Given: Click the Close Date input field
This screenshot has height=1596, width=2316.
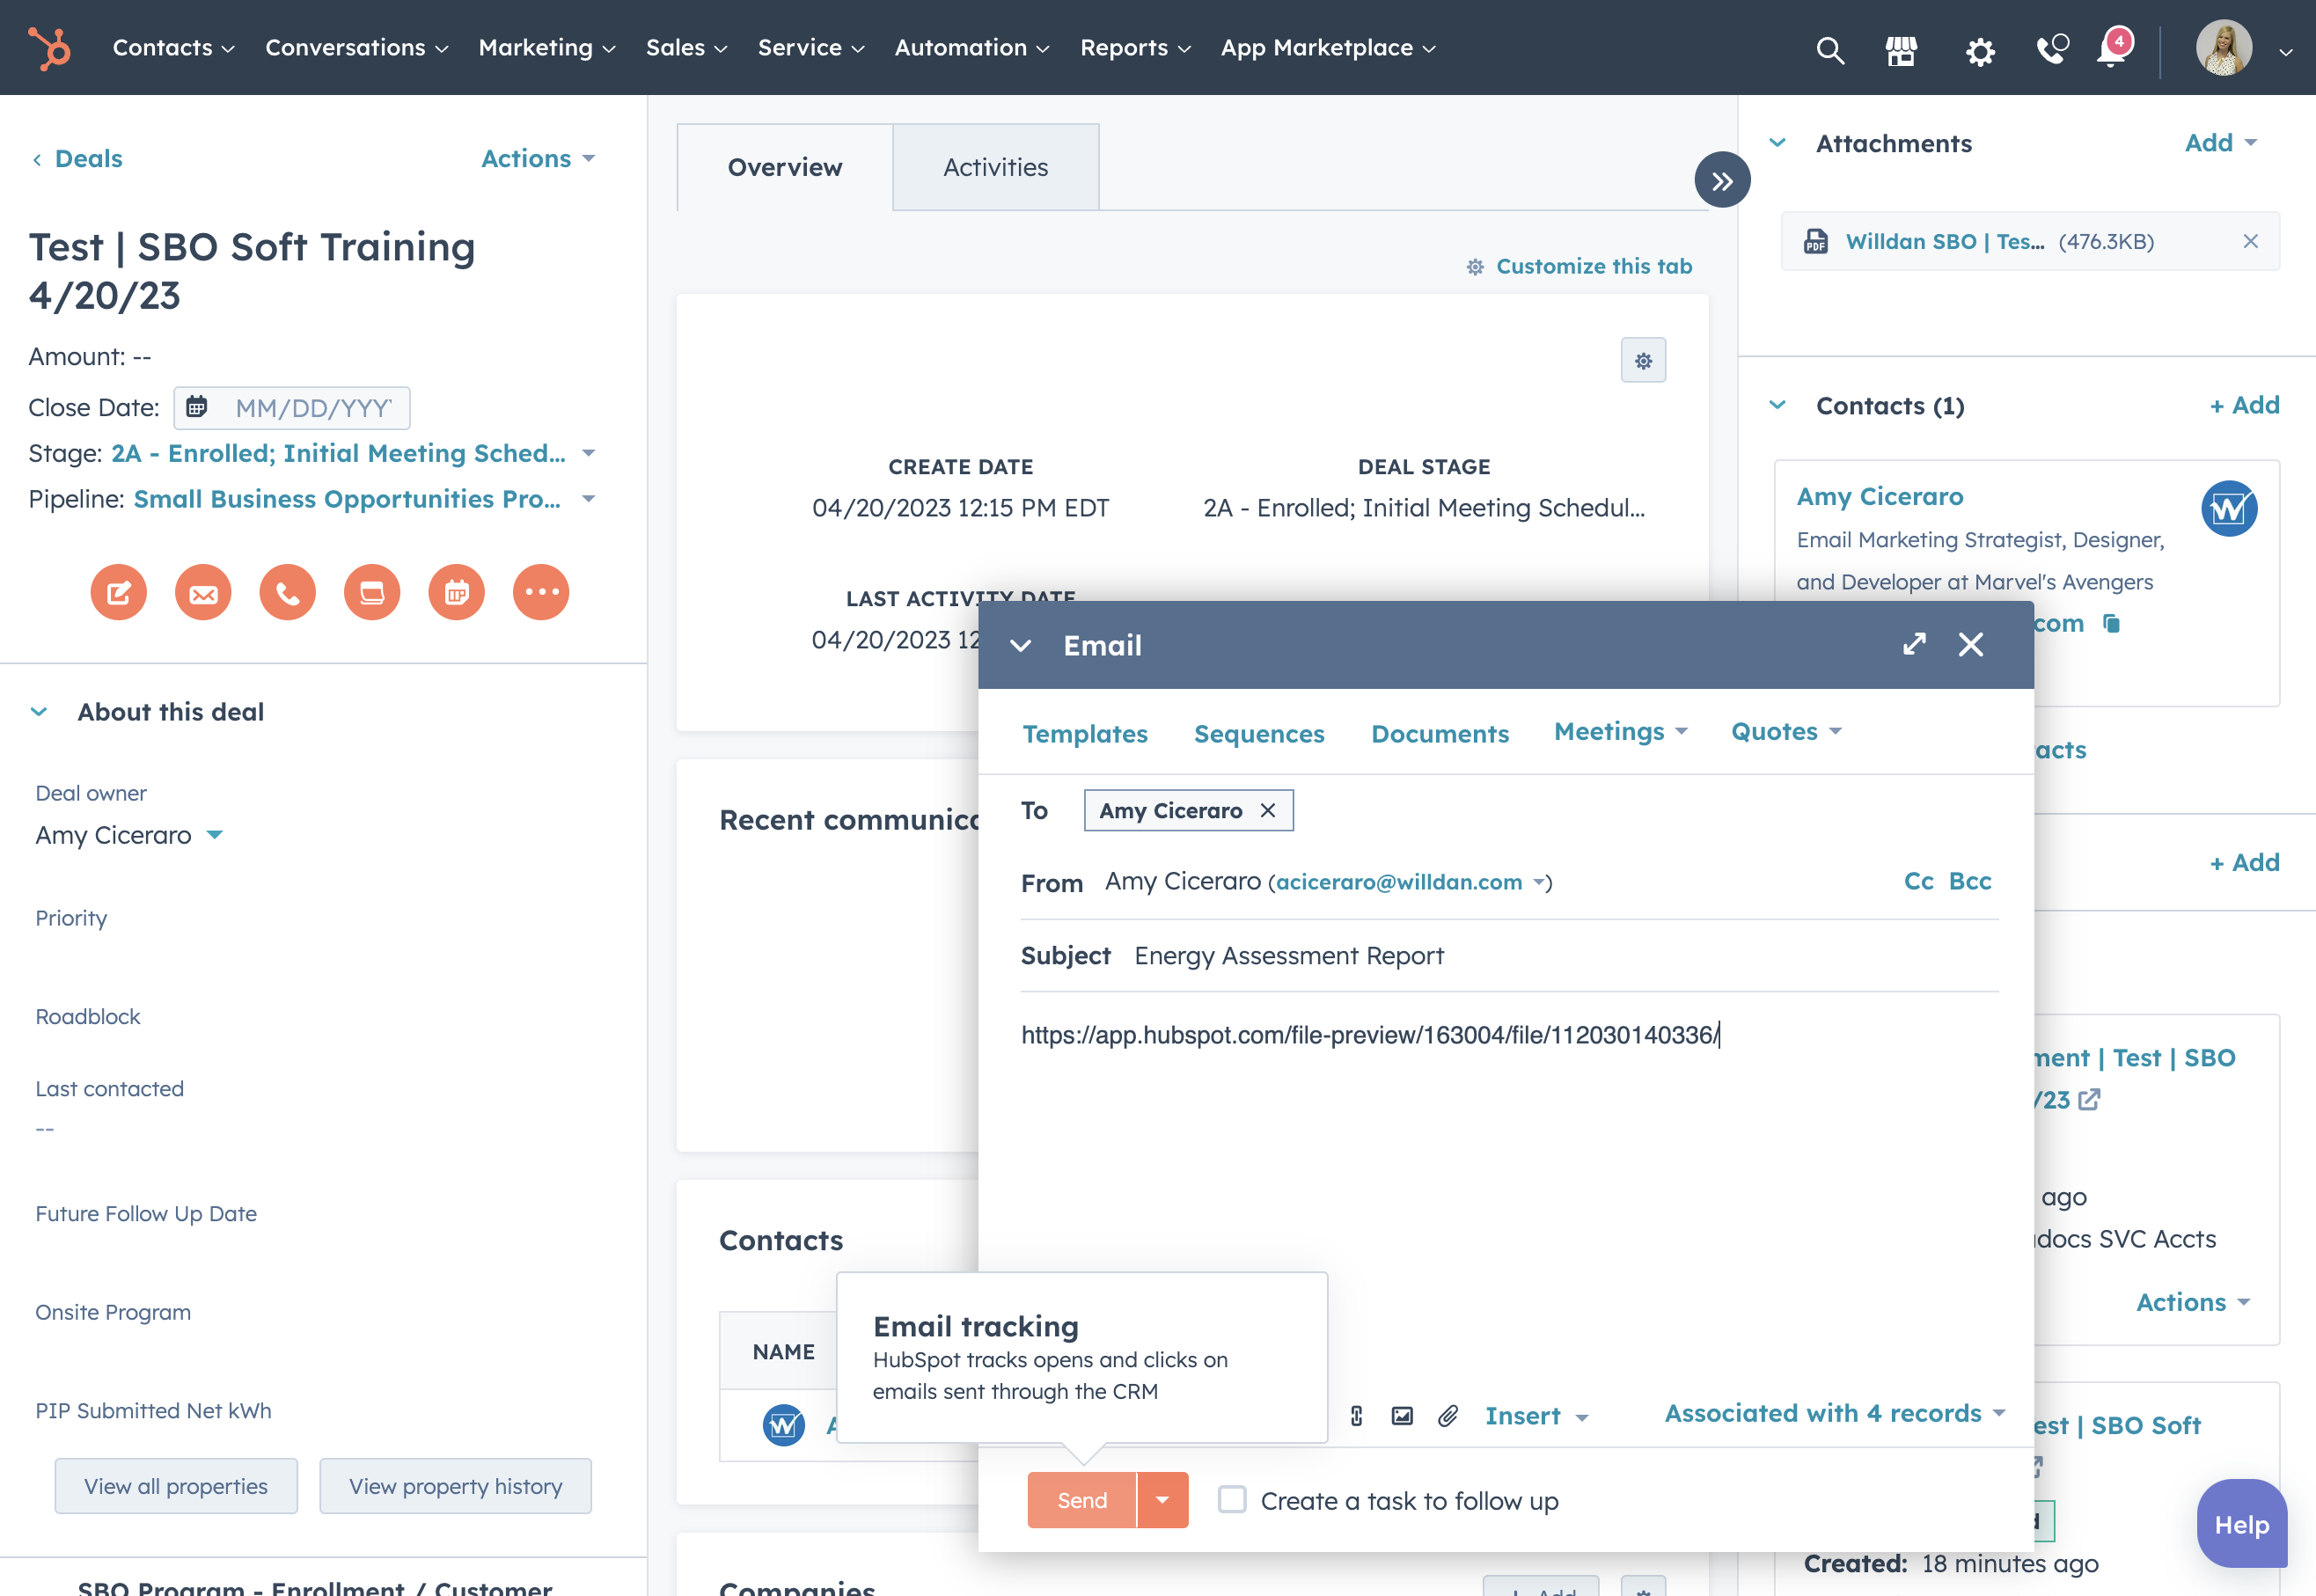Looking at the screenshot, I should click(x=292, y=408).
